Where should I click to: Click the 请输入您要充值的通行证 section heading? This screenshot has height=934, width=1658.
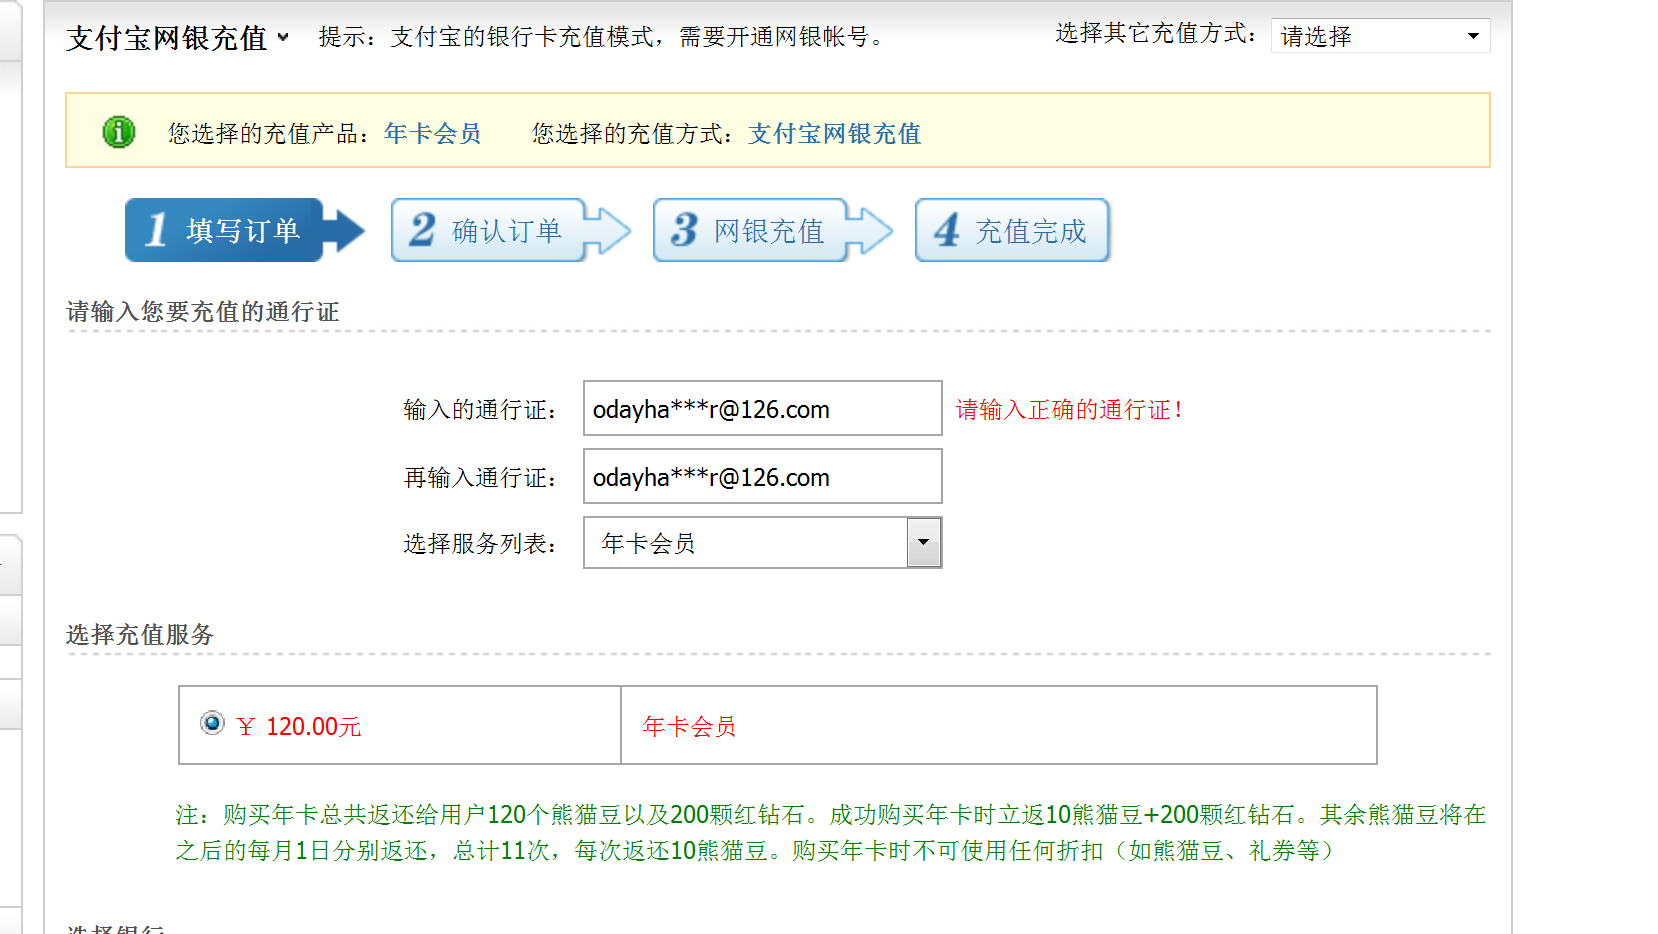tap(203, 312)
